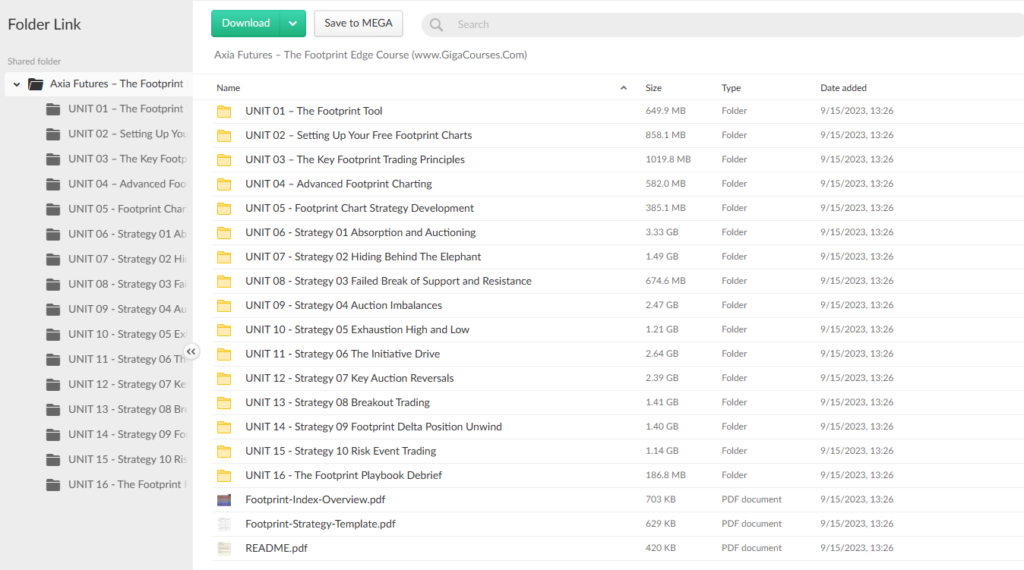The width and height of the screenshot is (1024, 570).
Task: Click the breadcrumb 'Axia Futures – The Footprint Edge Course'
Action: 370,55
